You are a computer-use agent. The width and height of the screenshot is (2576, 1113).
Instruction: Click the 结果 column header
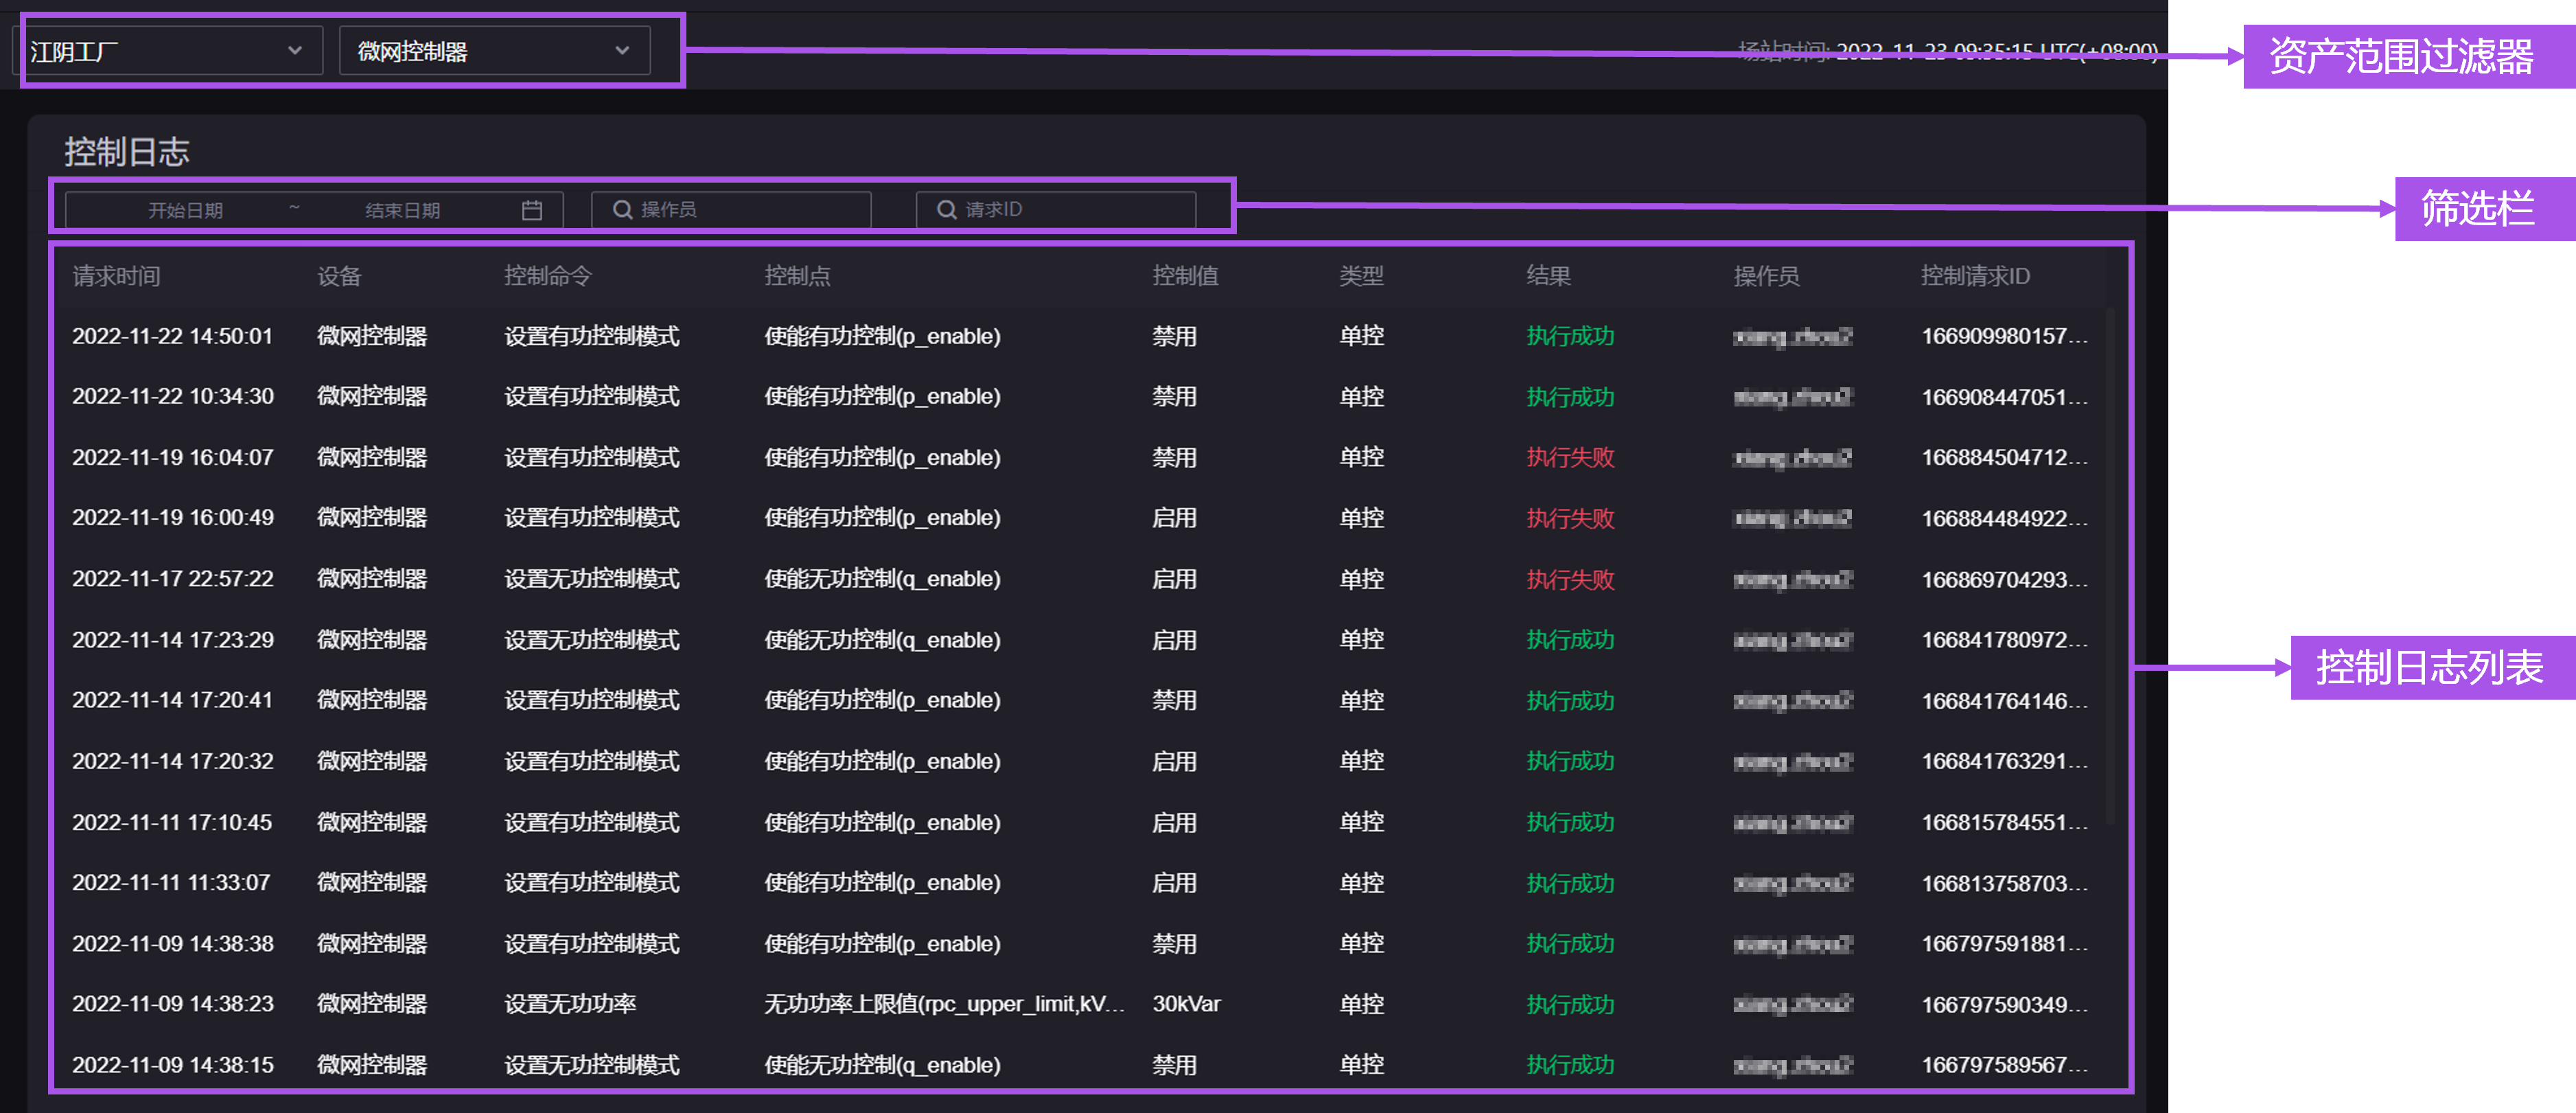pos(1548,276)
